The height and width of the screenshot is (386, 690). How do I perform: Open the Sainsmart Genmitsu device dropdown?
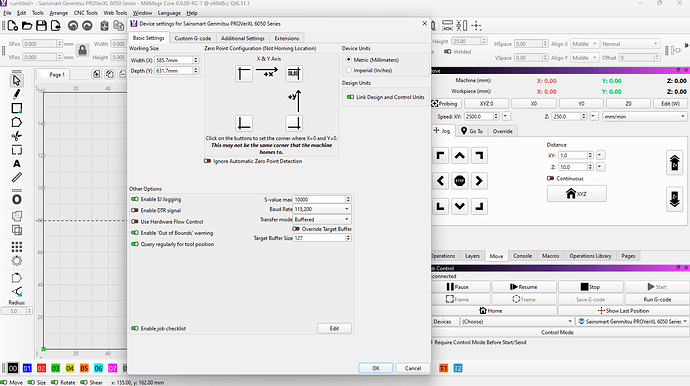(632, 321)
